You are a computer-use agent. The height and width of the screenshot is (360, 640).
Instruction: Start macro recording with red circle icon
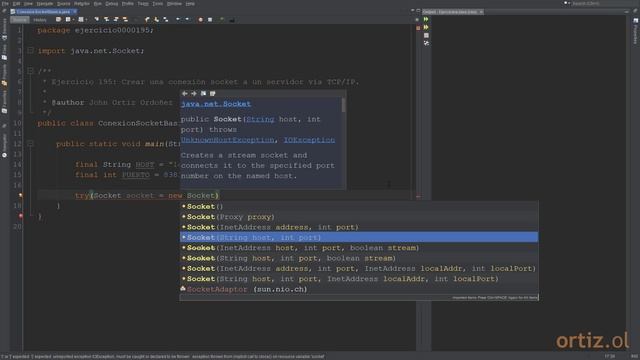click(x=200, y=20)
